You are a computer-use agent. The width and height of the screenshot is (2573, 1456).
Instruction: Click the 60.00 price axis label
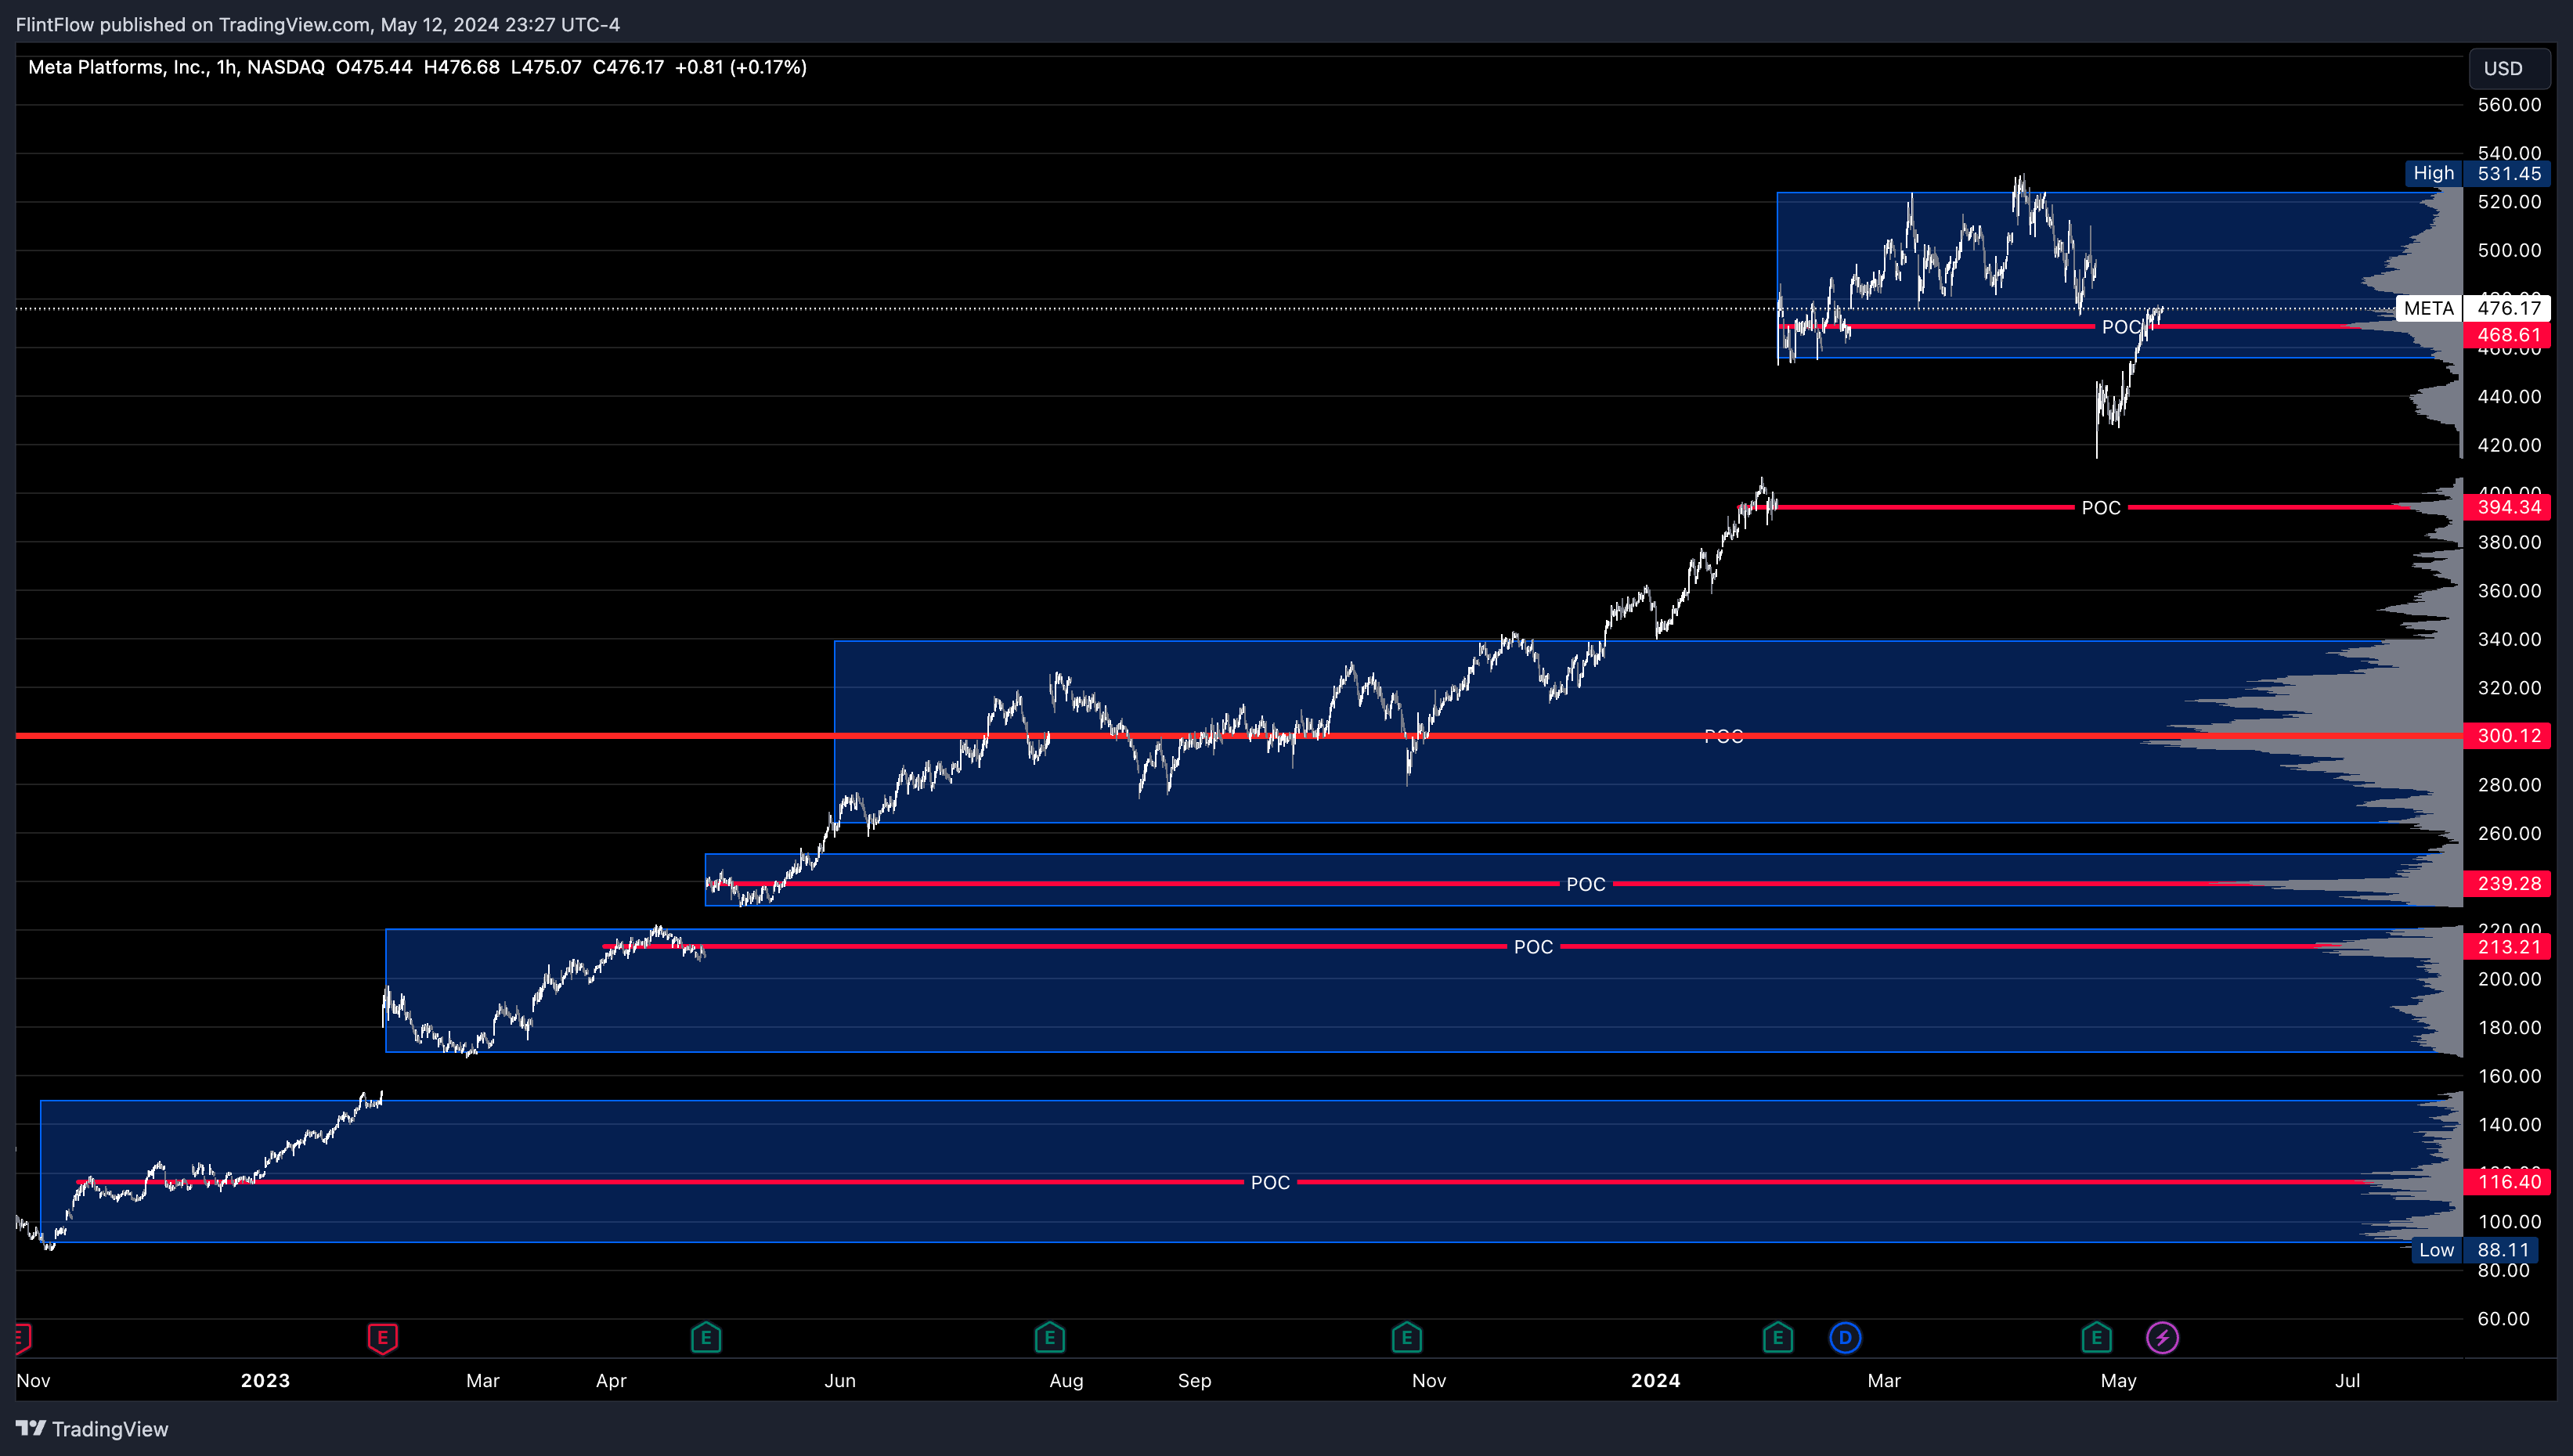(2503, 1319)
